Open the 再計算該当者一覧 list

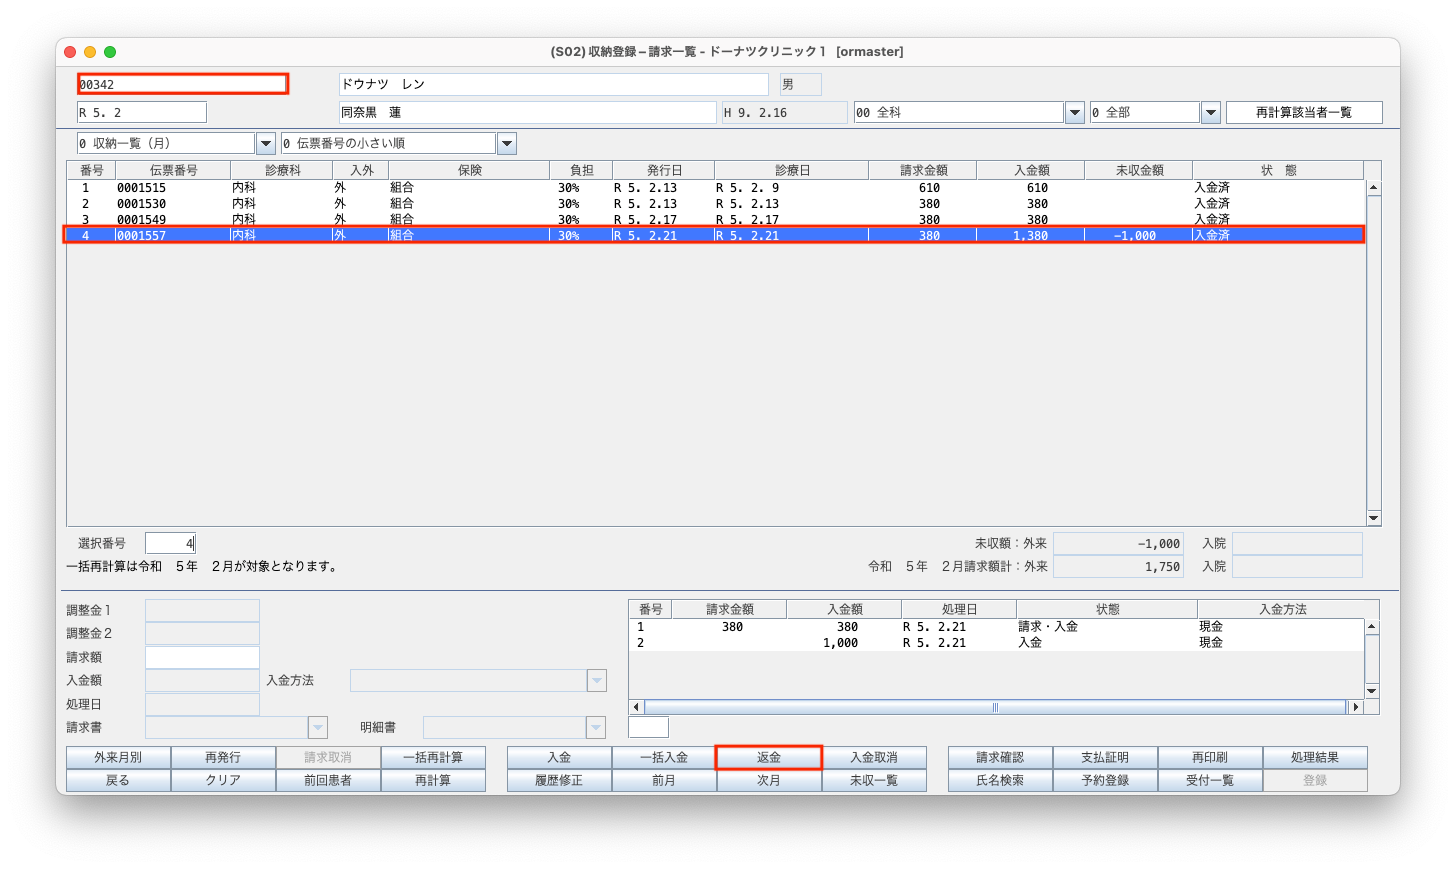tap(1303, 112)
